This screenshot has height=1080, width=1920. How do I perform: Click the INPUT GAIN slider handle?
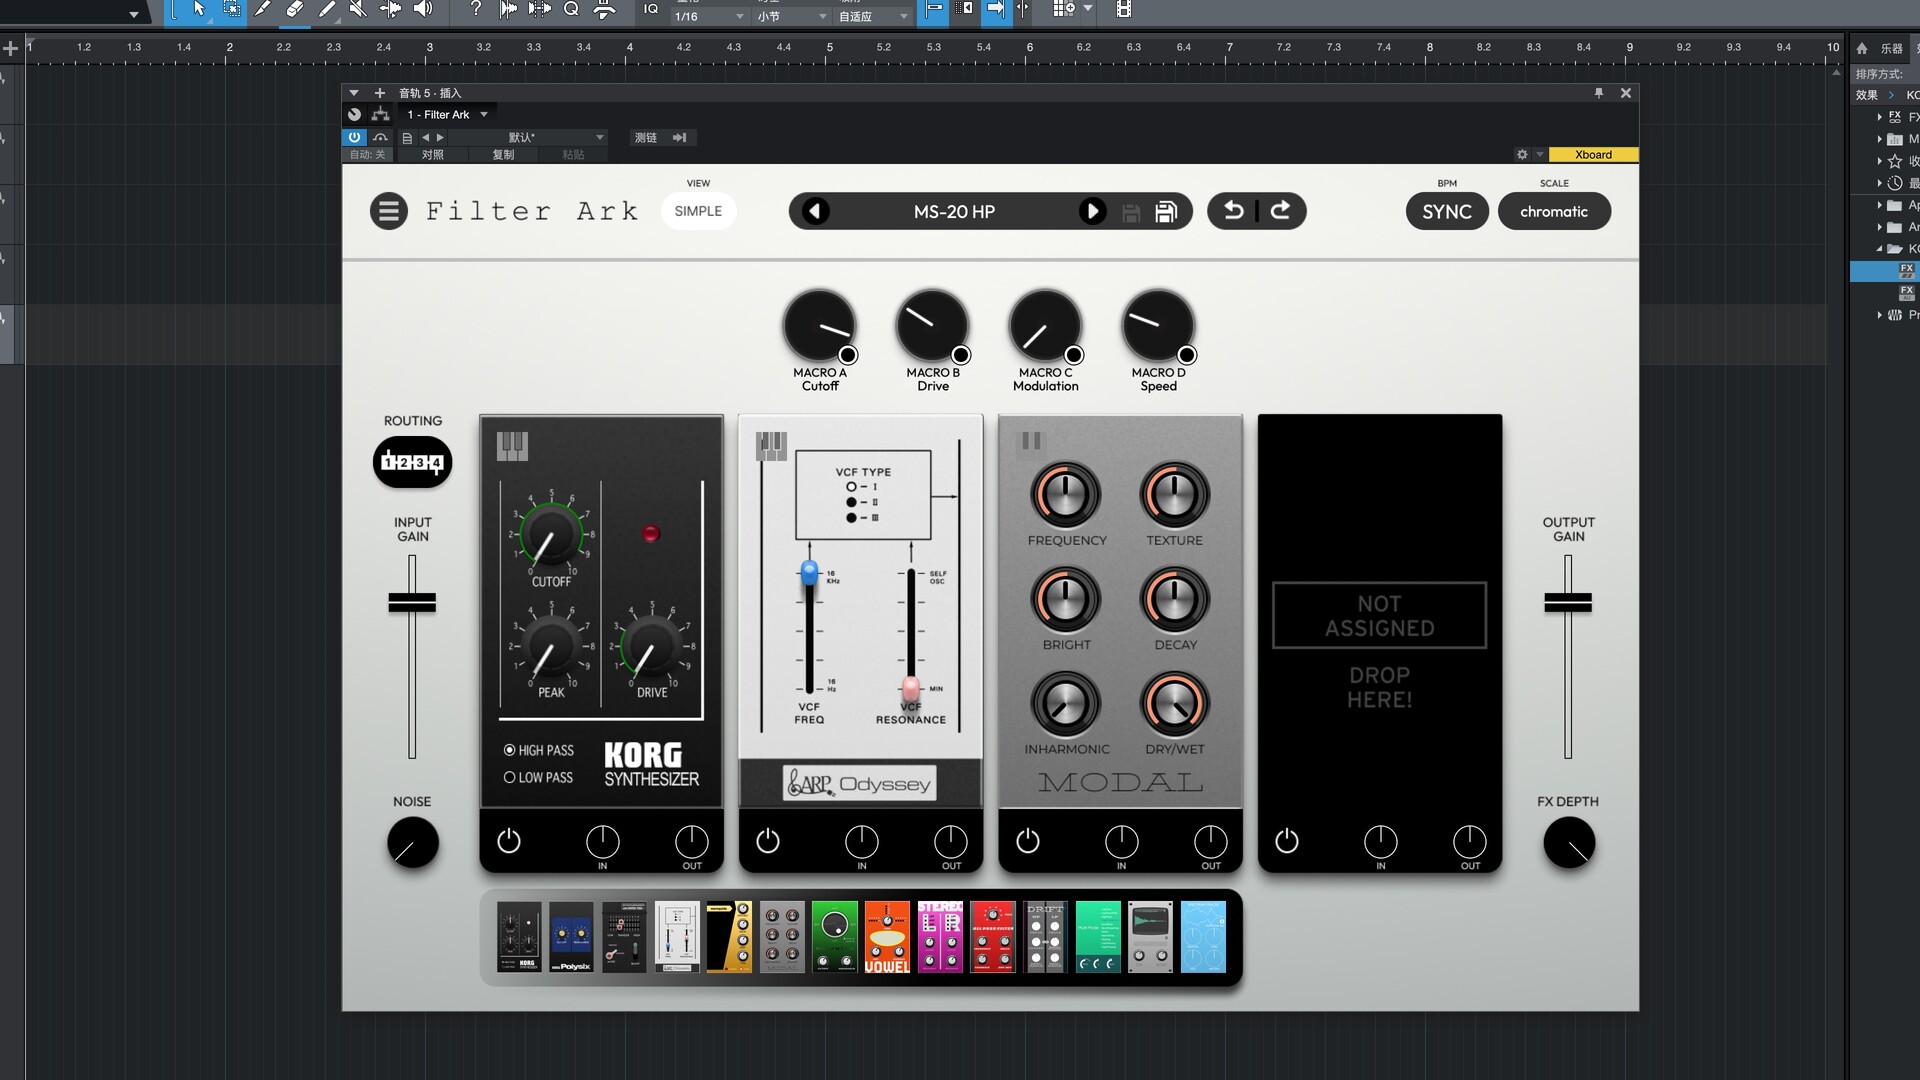click(x=412, y=602)
